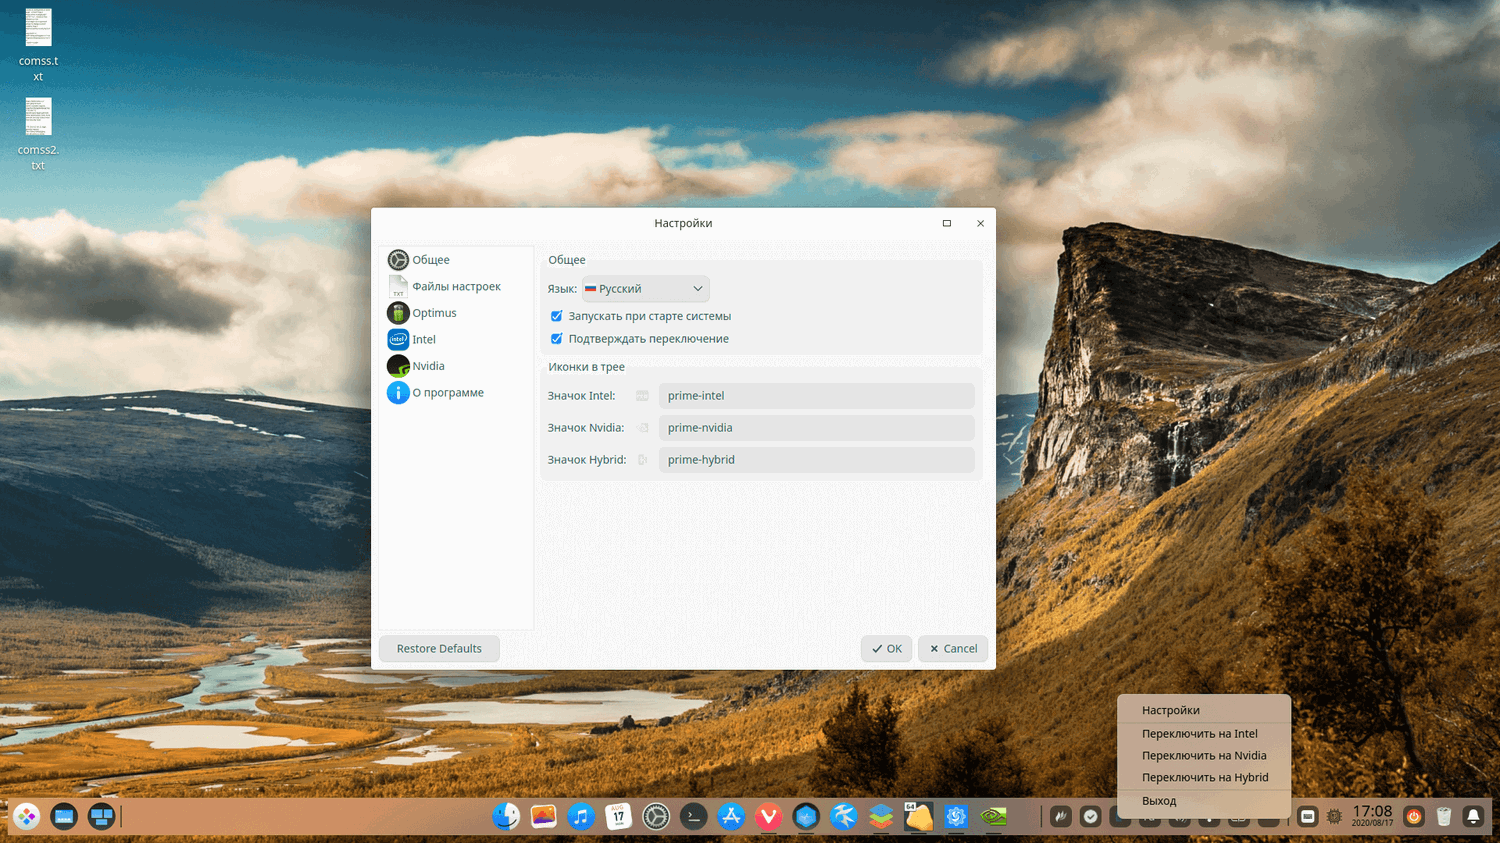This screenshot has width=1500, height=843.
Task: Toggle Запускать при старте системы checkbox
Action: click(x=557, y=316)
